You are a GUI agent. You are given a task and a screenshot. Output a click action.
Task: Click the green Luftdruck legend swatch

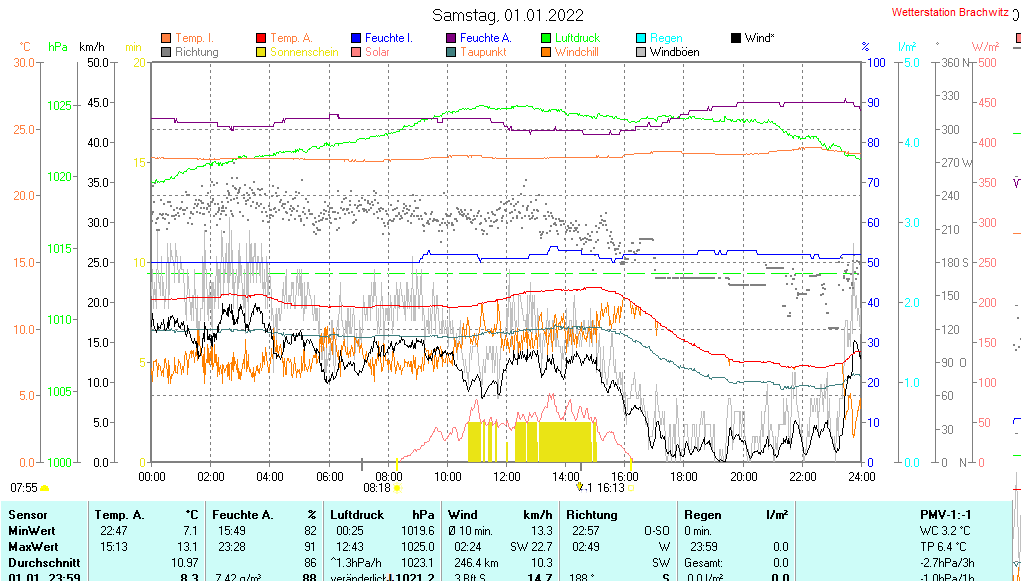point(546,38)
